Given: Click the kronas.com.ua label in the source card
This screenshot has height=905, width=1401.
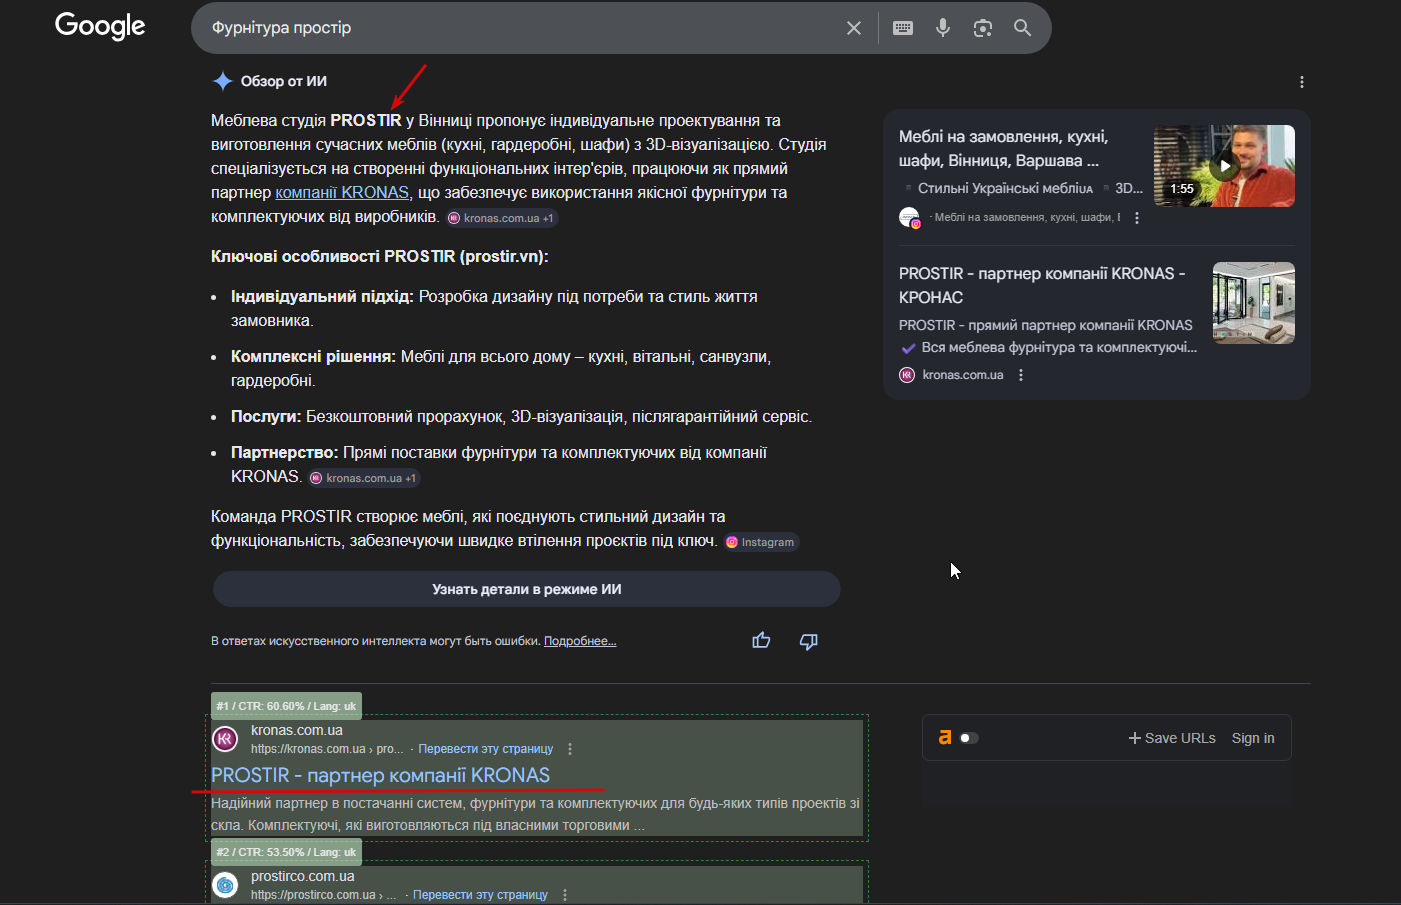Looking at the screenshot, I should click(x=963, y=375).
